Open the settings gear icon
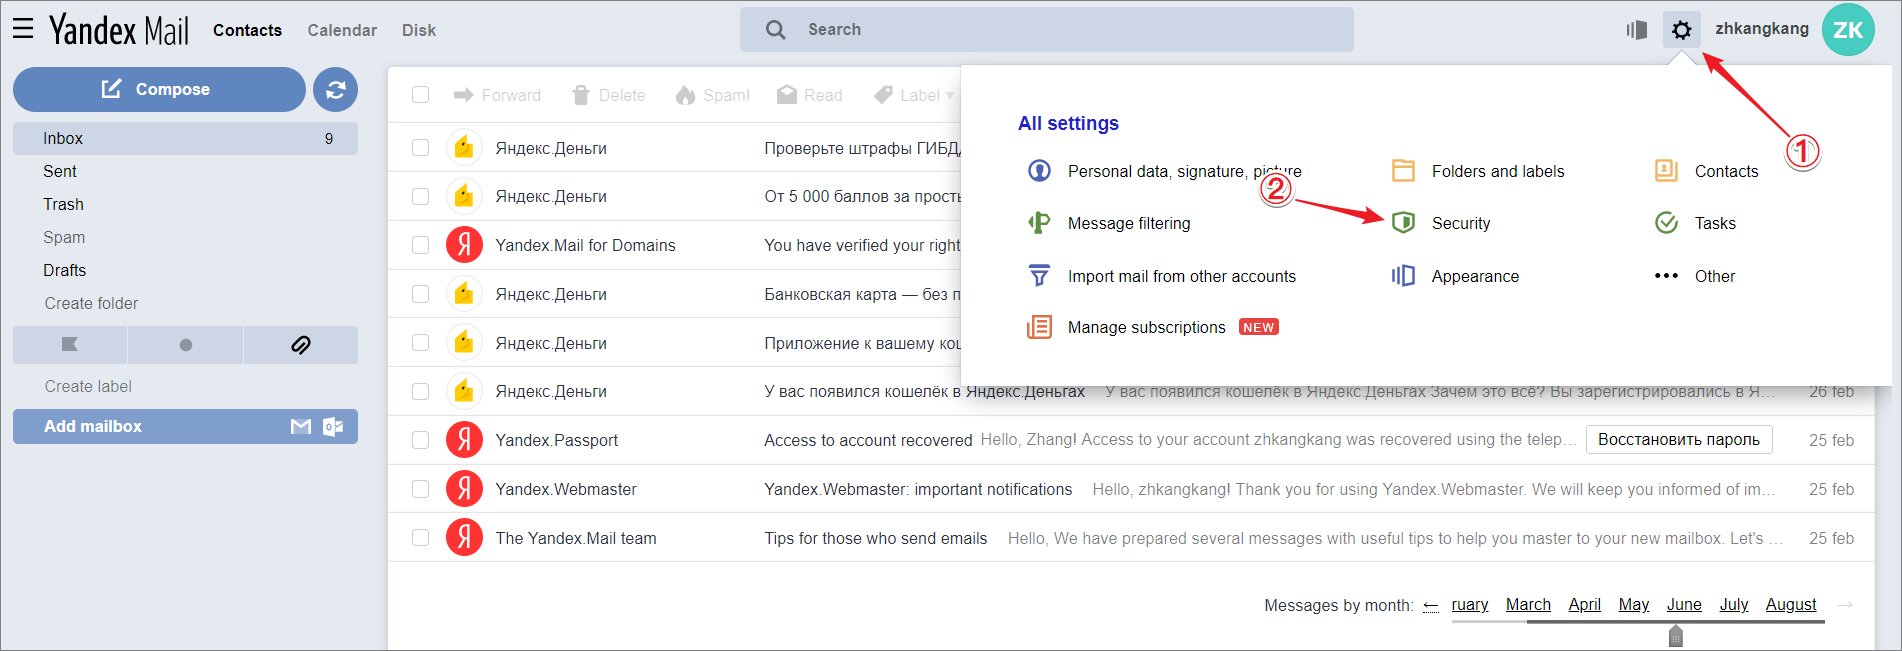The width and height of the screenshot is (1902, 651). (x=1681, y=30)
